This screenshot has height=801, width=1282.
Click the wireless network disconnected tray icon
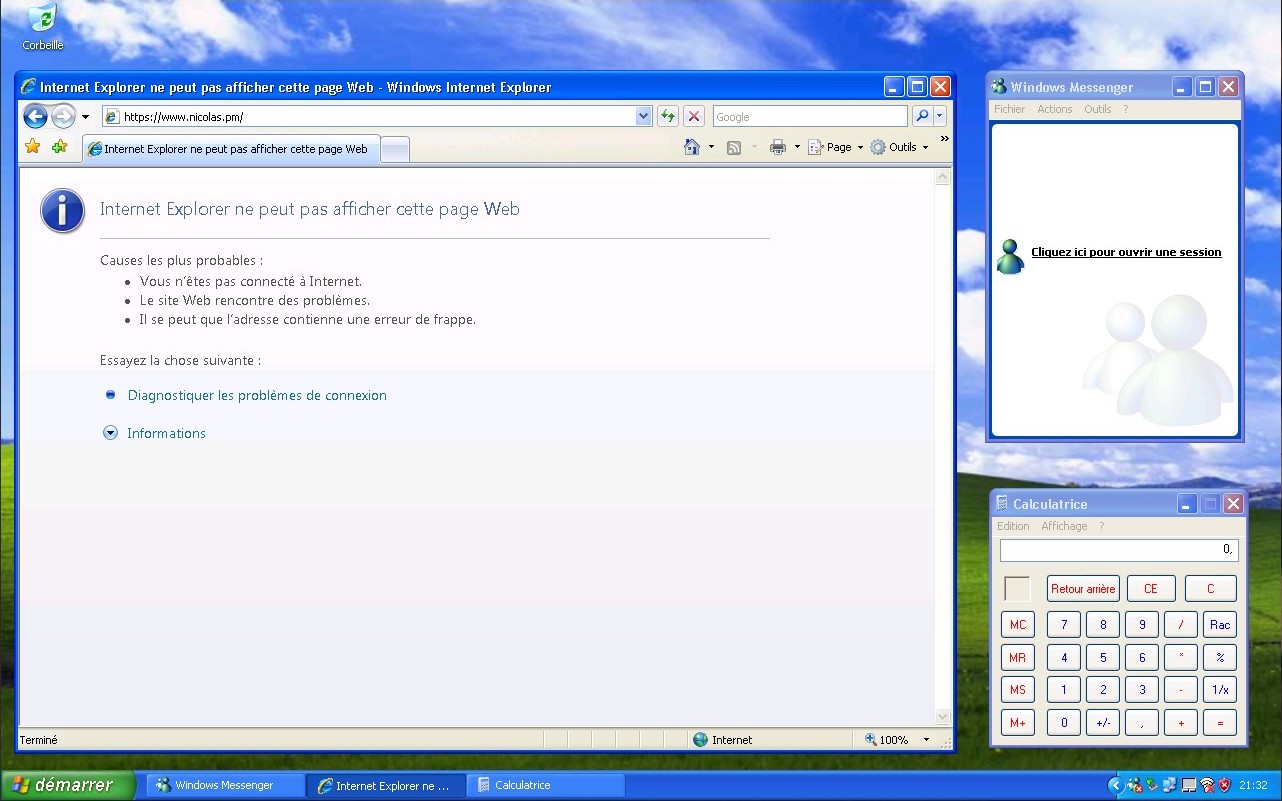(x=1207, y=785)
